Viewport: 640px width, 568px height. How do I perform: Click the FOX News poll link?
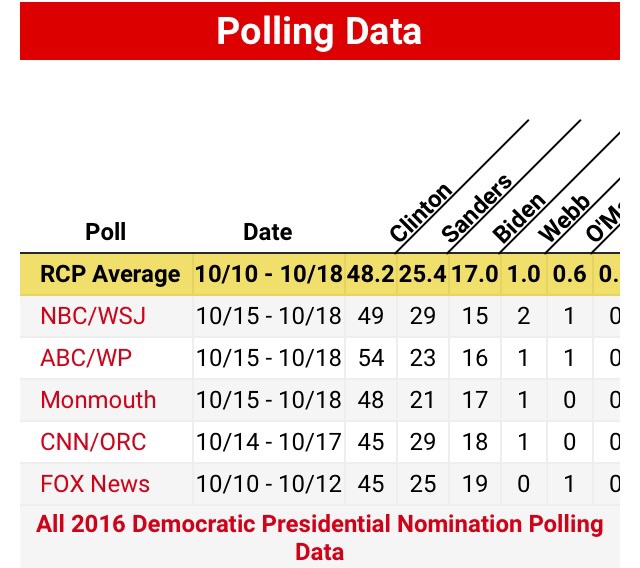(95, 484)
